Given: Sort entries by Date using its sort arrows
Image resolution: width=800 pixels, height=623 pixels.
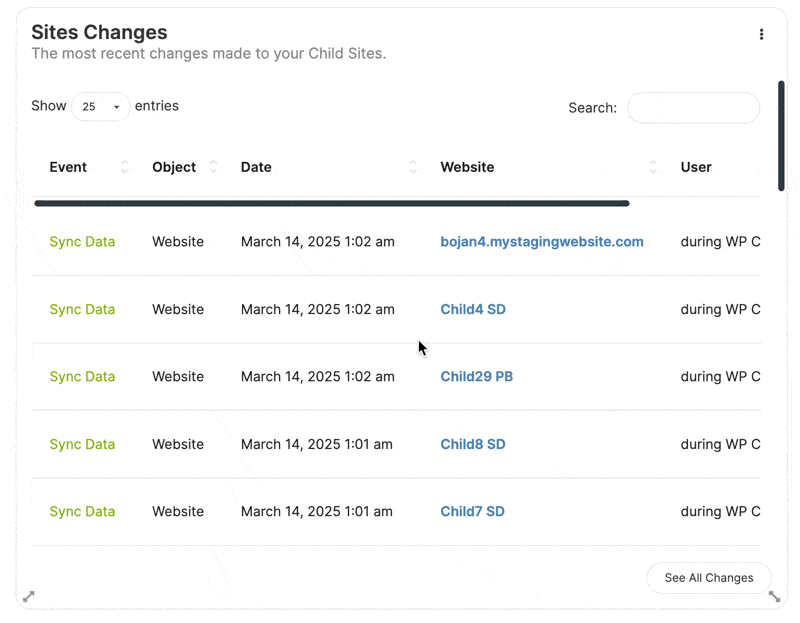Looking at the screenshot, I should point(414,167).
